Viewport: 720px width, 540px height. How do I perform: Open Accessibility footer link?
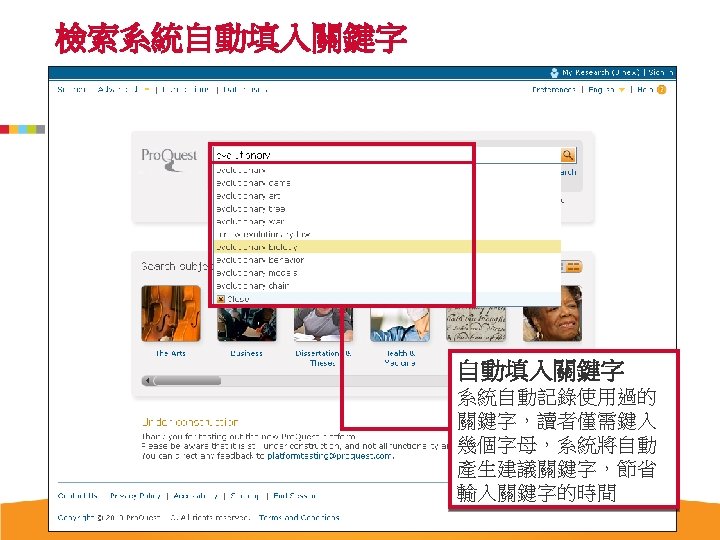(x=196, y=496)
